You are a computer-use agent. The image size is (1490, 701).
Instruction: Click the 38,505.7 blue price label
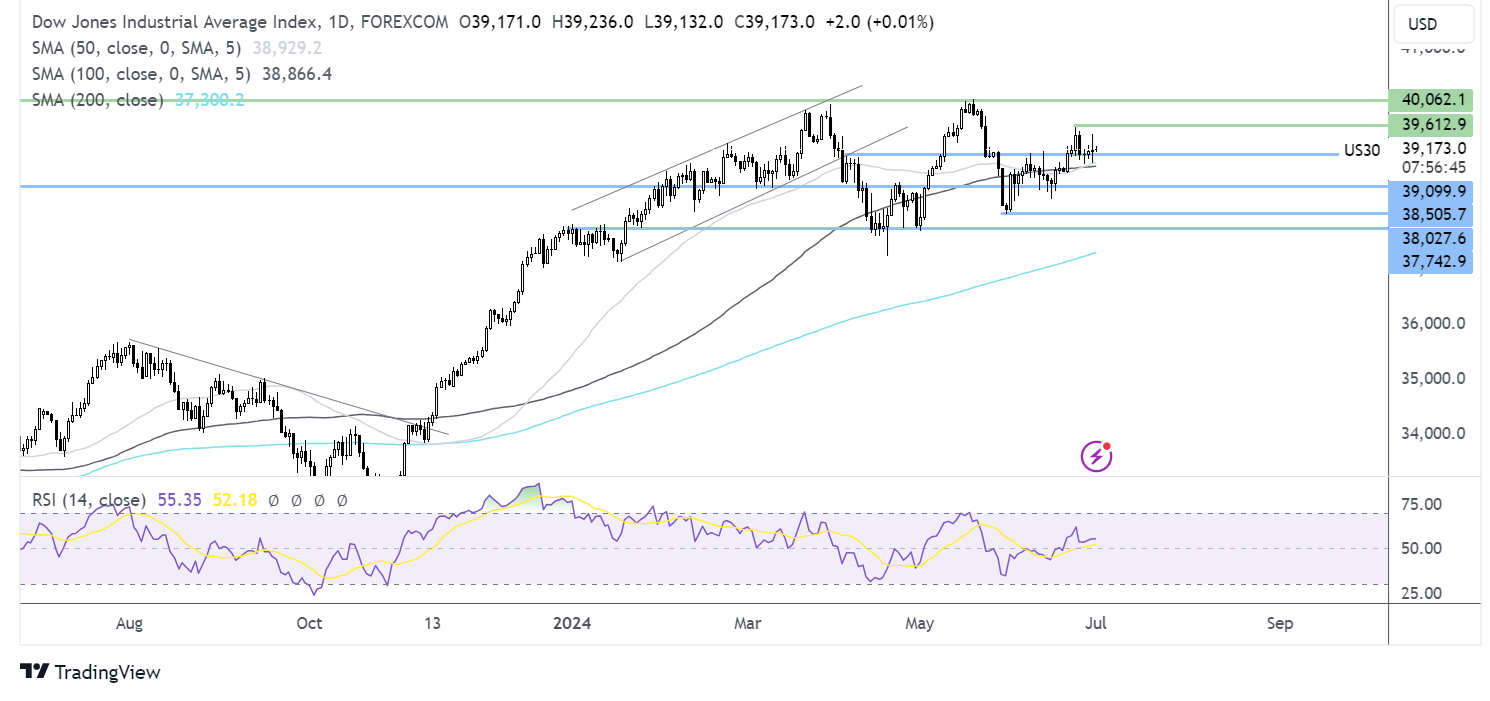[x=1433, y=214]
